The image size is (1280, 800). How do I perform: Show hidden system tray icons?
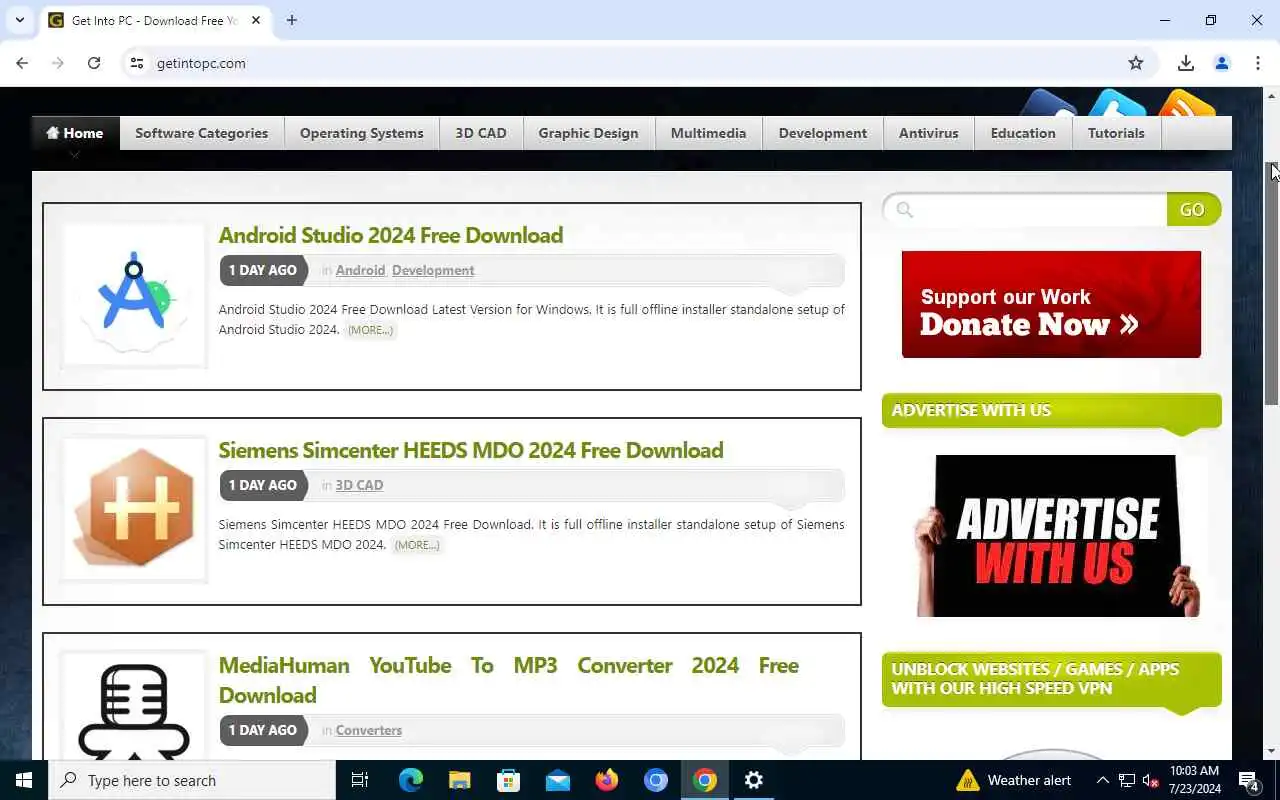[x=1102, y=780]
